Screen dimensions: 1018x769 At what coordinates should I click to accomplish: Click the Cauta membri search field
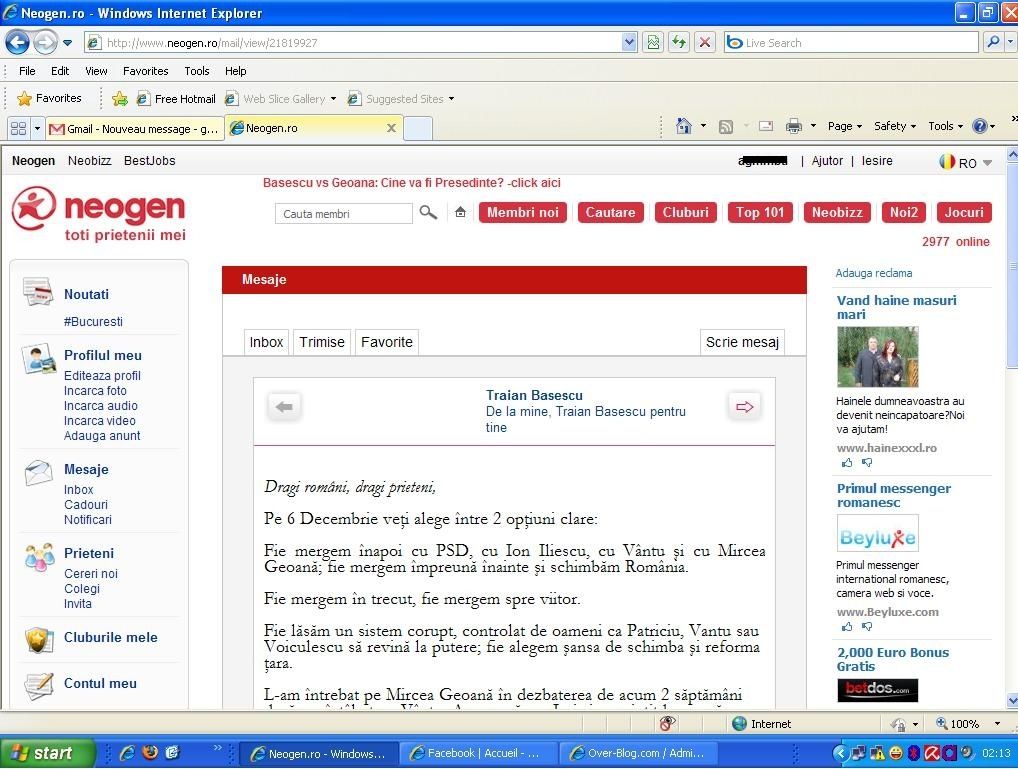[343, 214]
